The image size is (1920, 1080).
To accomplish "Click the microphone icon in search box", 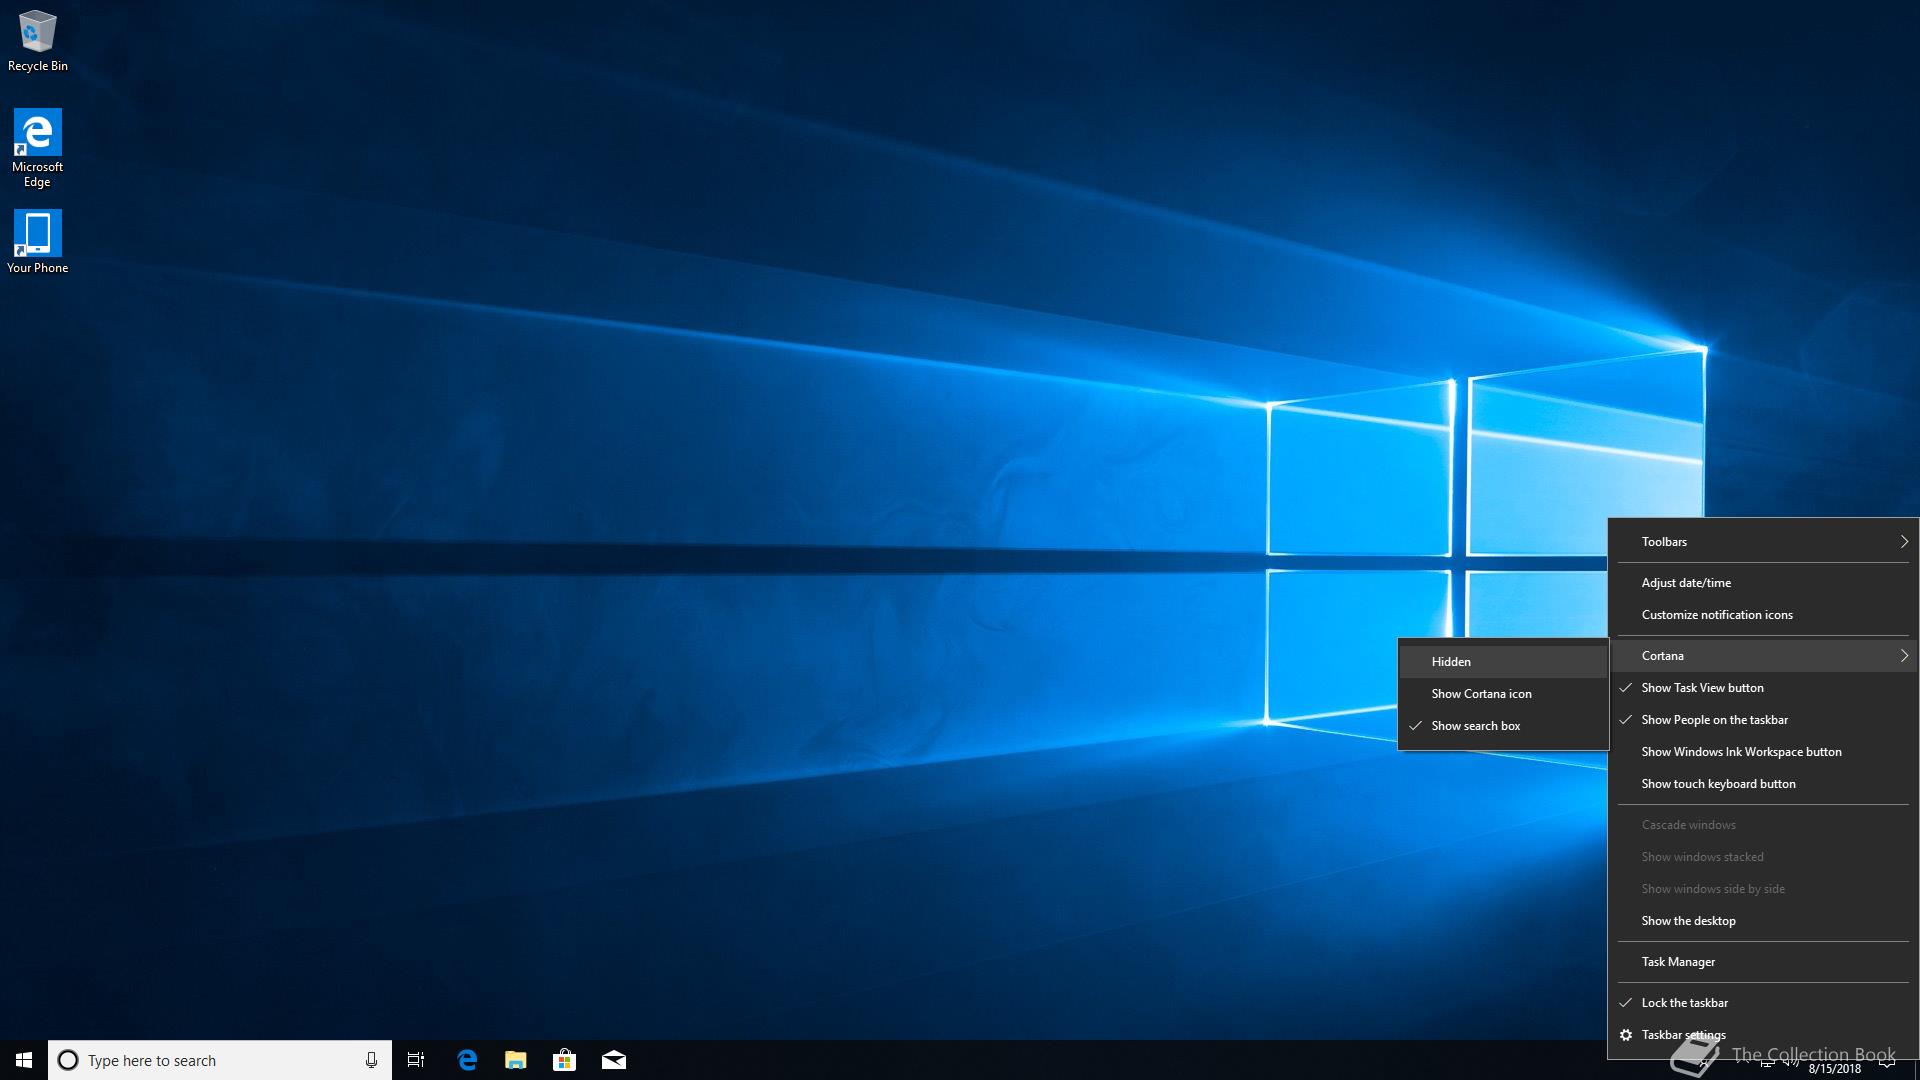I will [371, 1060].
